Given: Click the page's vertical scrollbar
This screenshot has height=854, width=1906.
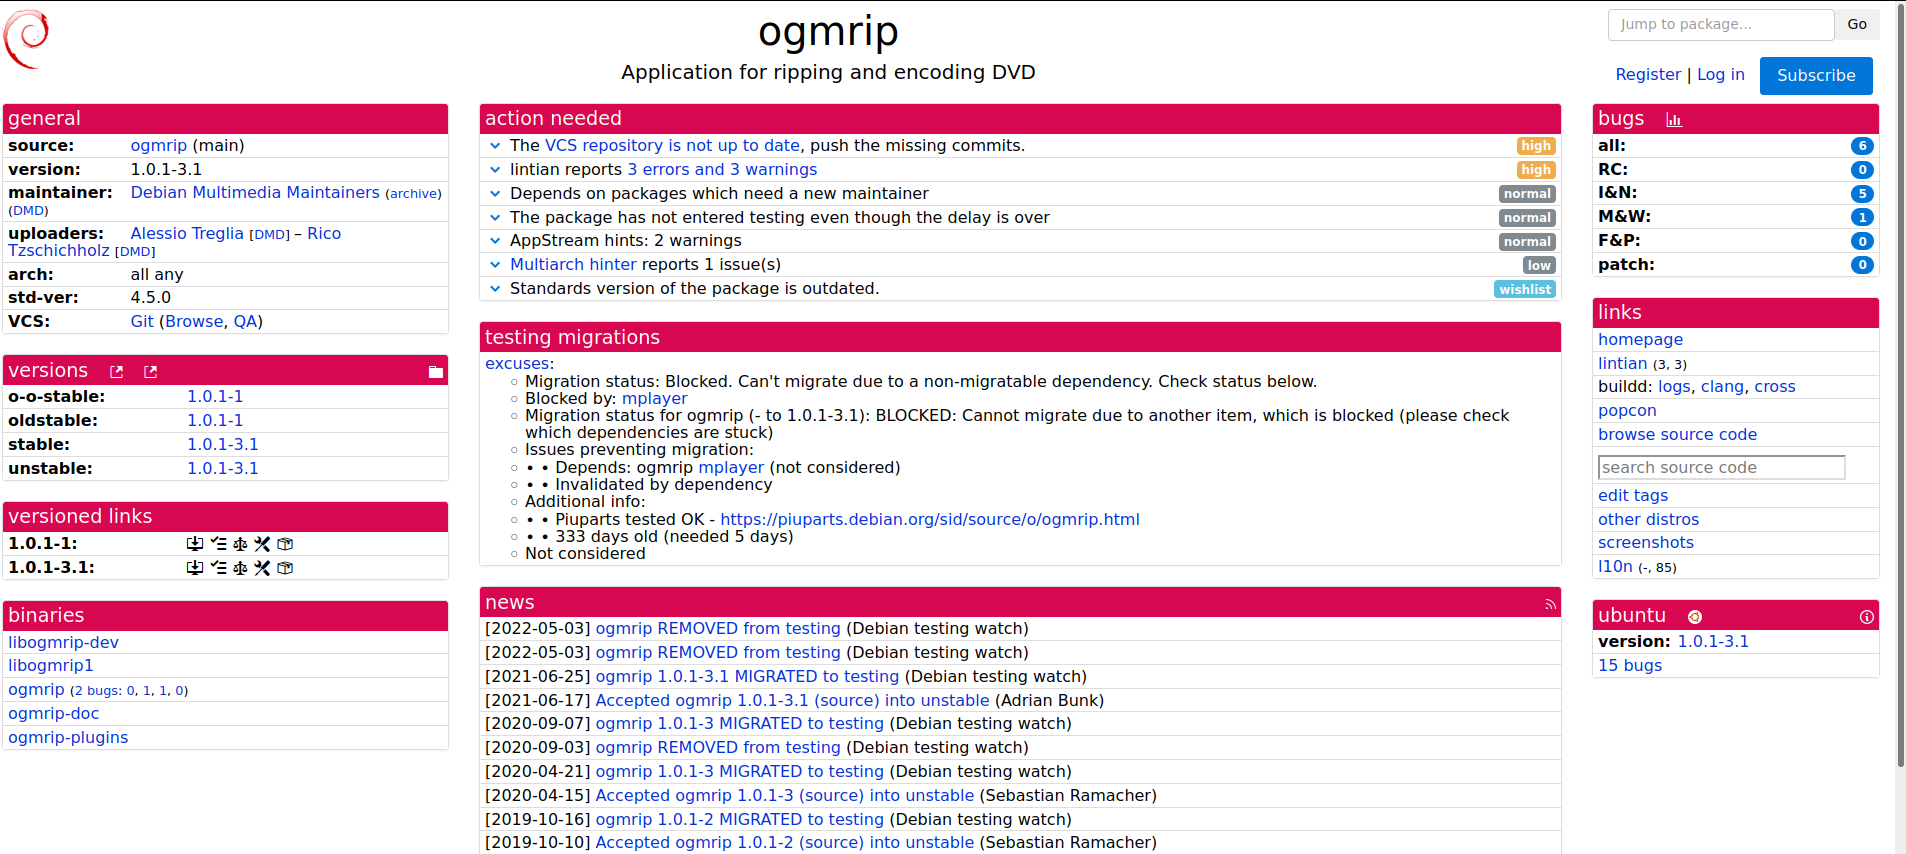Looking at the screenshot, I should (1900, 400).
